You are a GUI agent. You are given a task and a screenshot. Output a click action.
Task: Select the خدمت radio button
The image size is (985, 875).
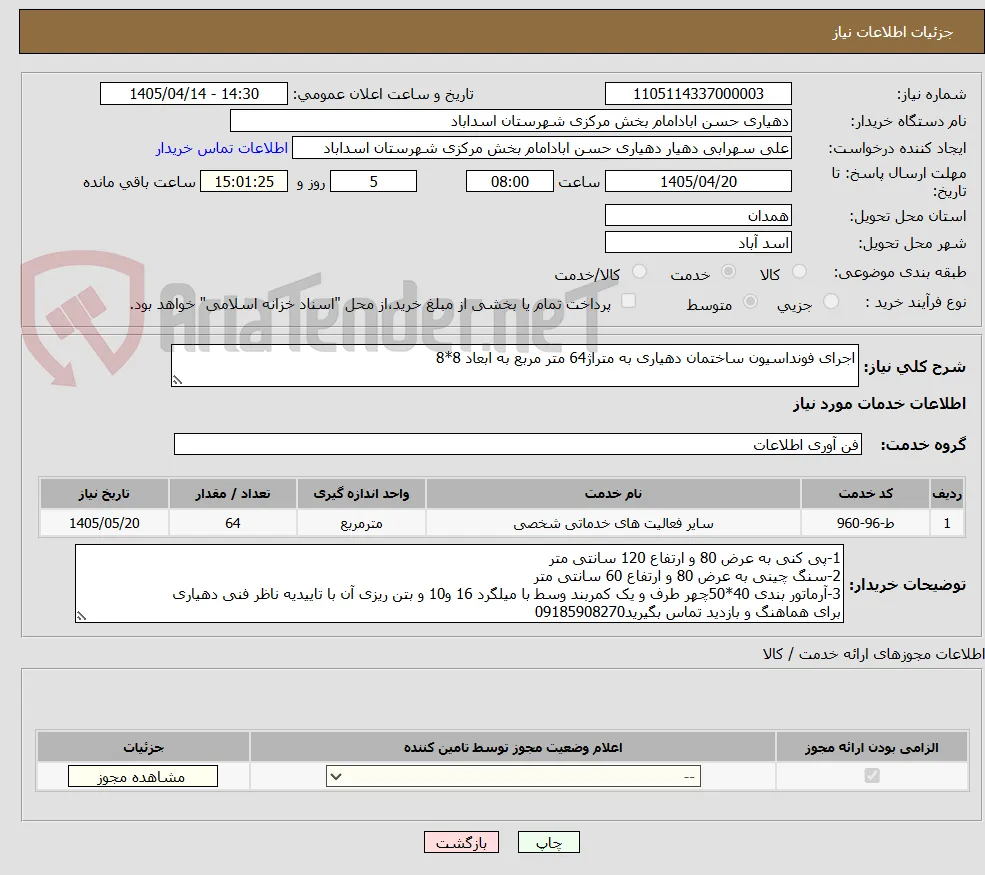(x=728, y=271)
